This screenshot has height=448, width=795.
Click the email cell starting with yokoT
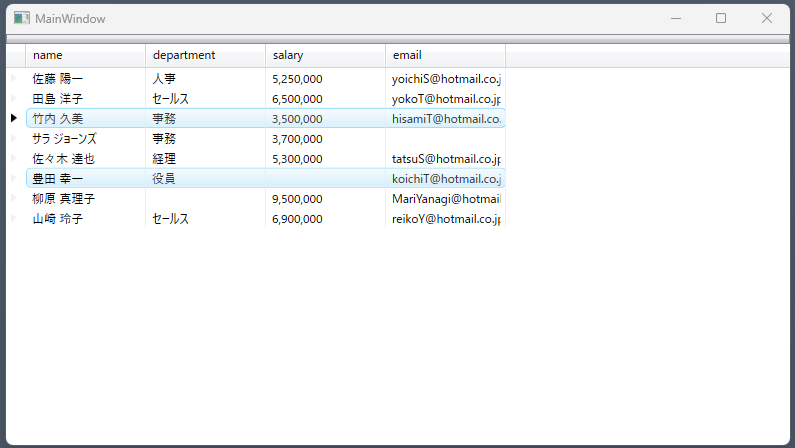(x=446, y=98)
